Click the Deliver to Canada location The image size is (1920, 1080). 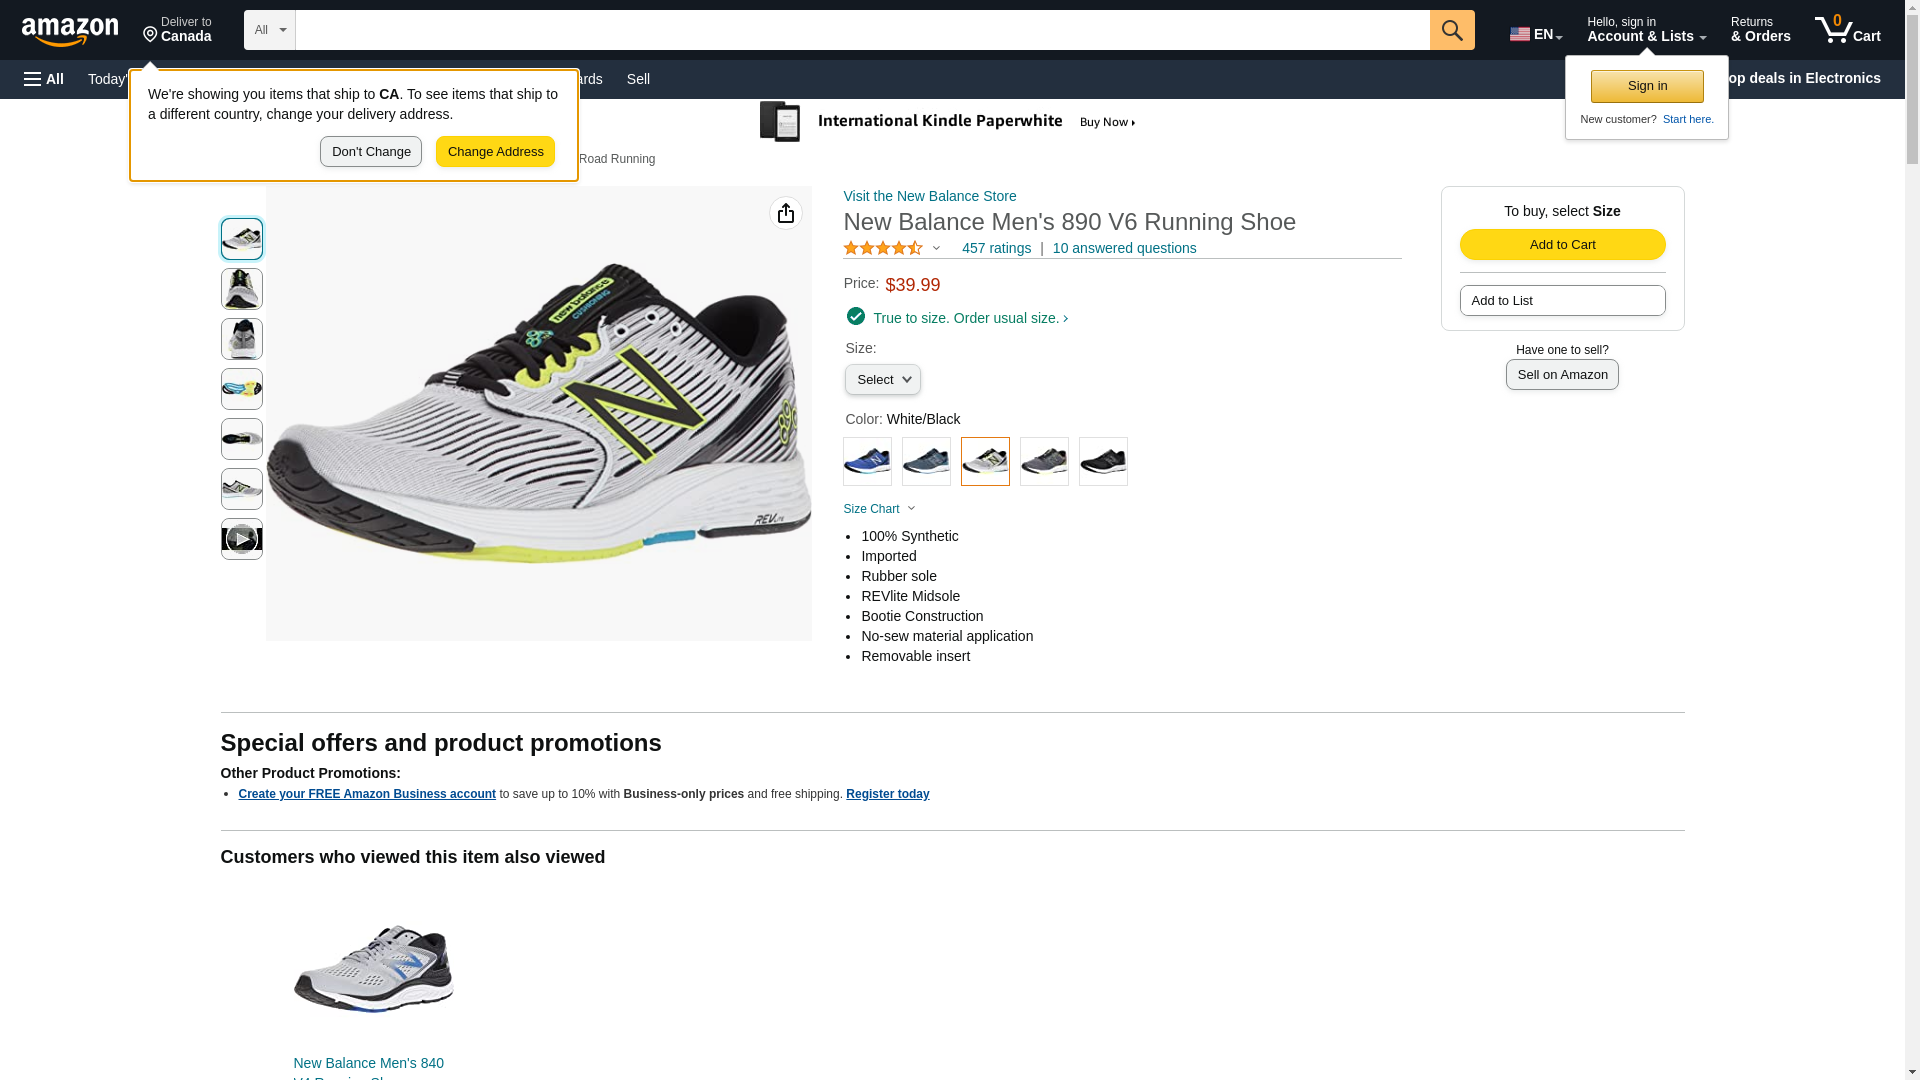tap(177, 30)
